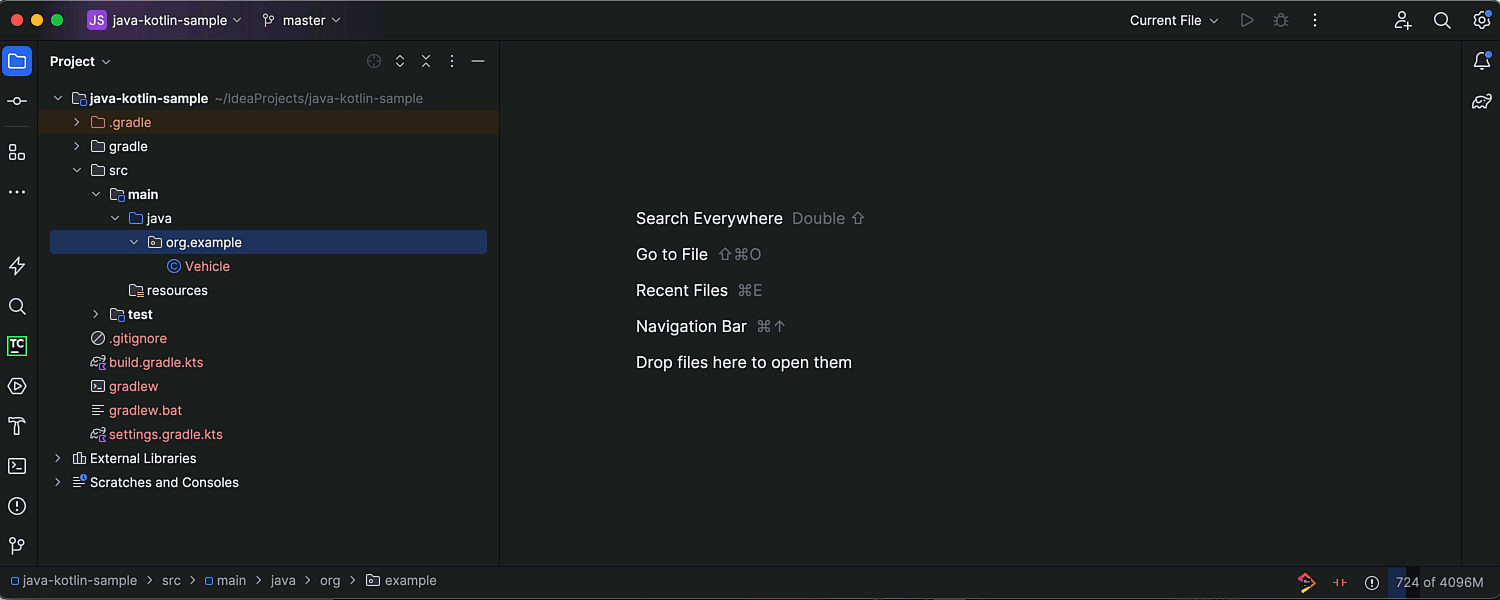
Task: Click the src breadcrumb in navigation bar
Action: [x=171, y=581]
